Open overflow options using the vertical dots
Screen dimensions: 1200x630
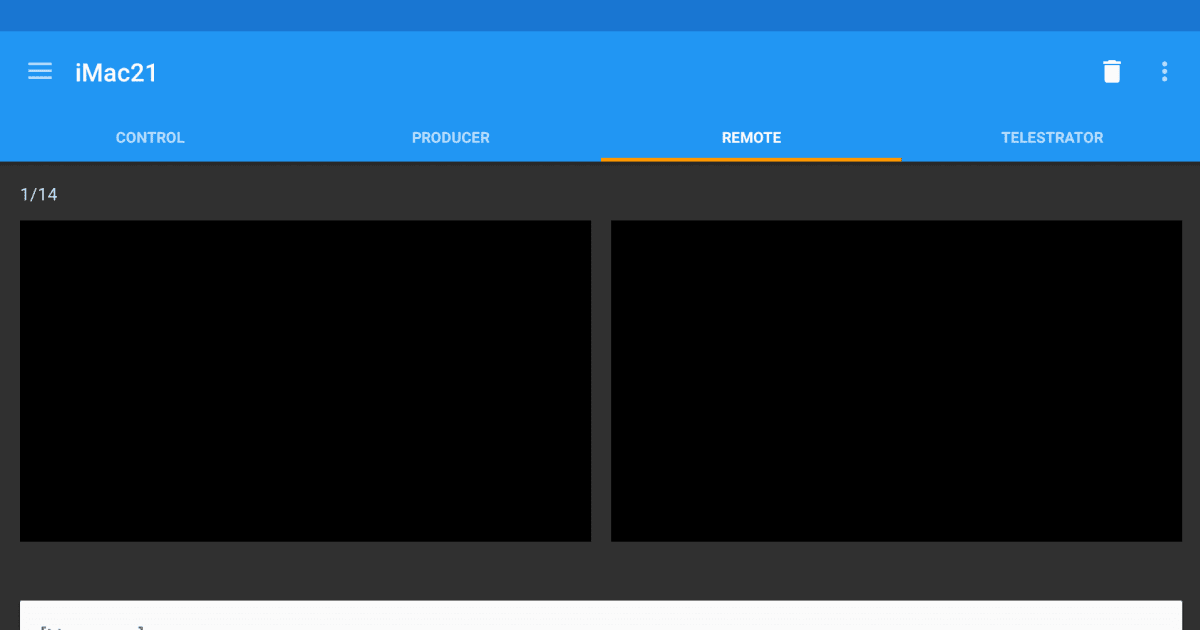click(x=1164, y=71)
